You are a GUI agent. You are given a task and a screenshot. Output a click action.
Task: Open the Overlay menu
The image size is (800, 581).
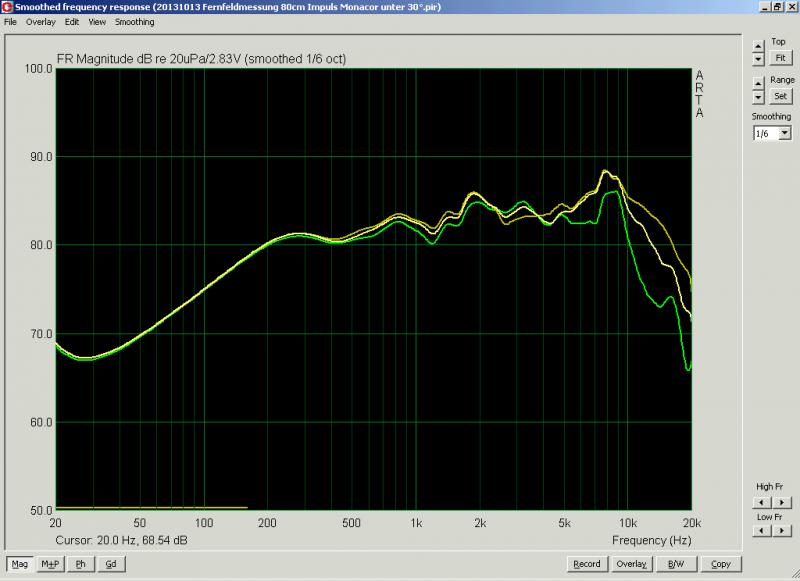pos(41,22)
